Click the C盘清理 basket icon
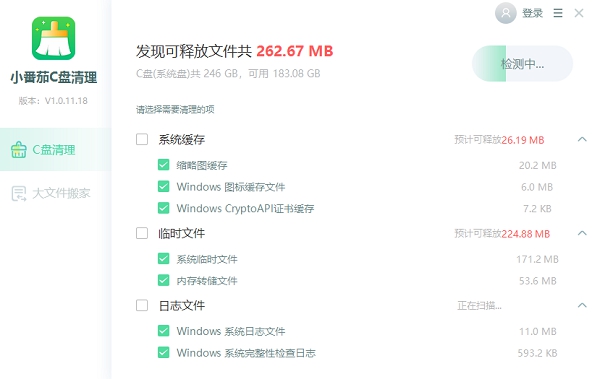600x379 pixels. 19,150
